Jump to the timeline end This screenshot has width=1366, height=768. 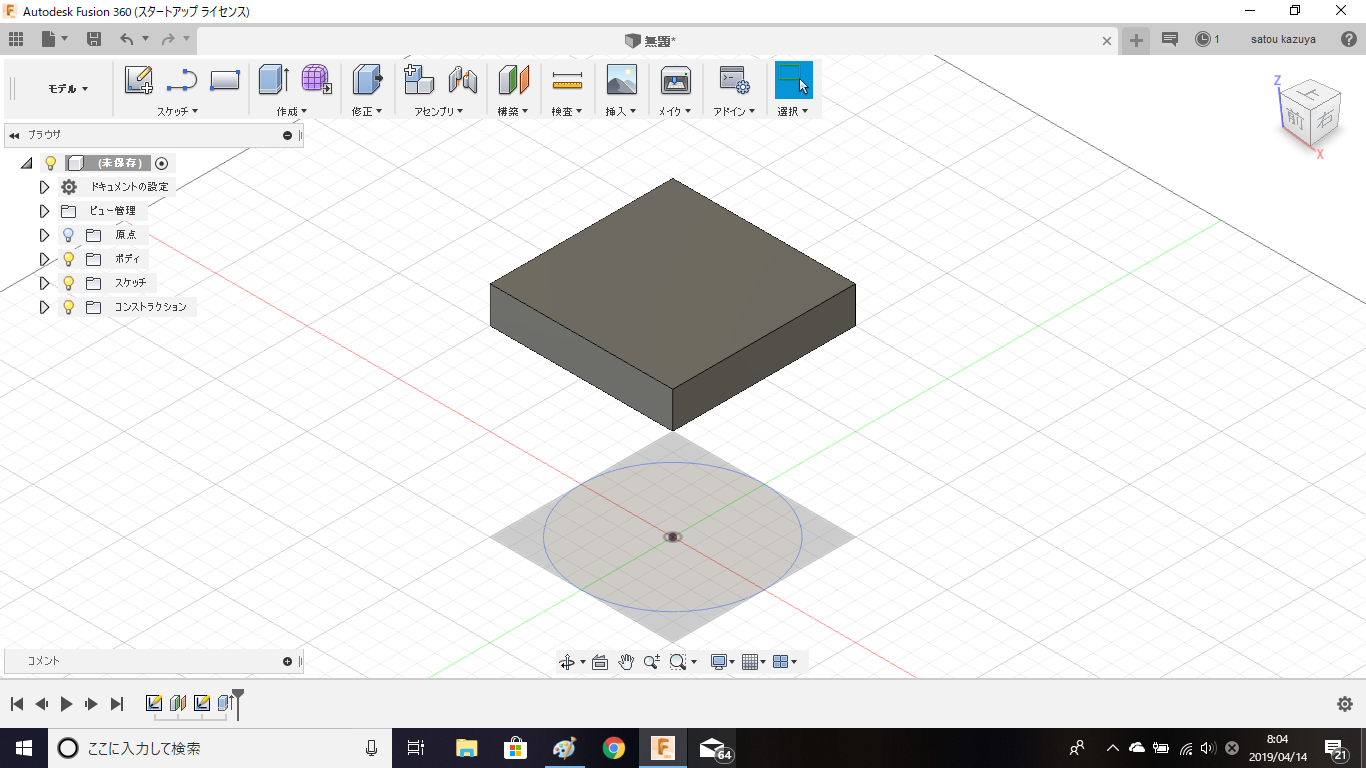coord(117,704)
